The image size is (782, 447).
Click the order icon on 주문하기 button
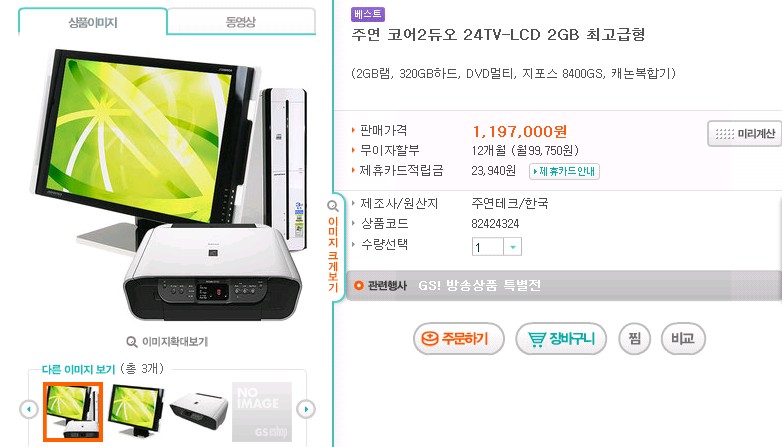tap(430, 339)
